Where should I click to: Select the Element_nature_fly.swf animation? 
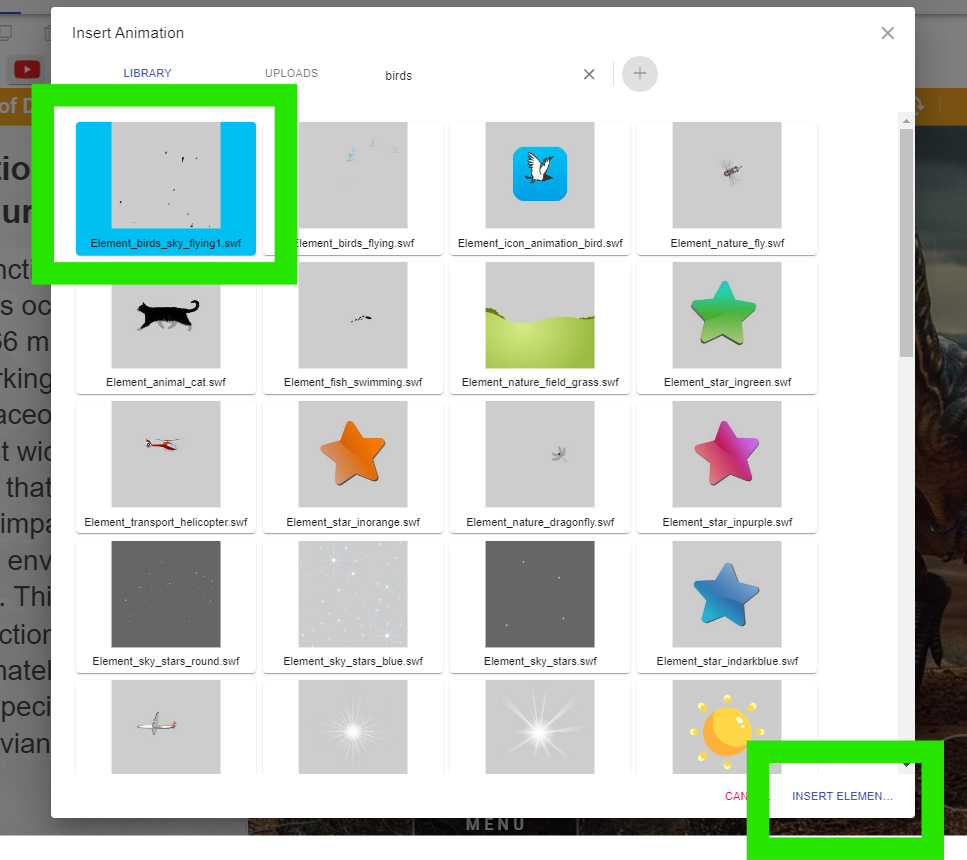726,188
